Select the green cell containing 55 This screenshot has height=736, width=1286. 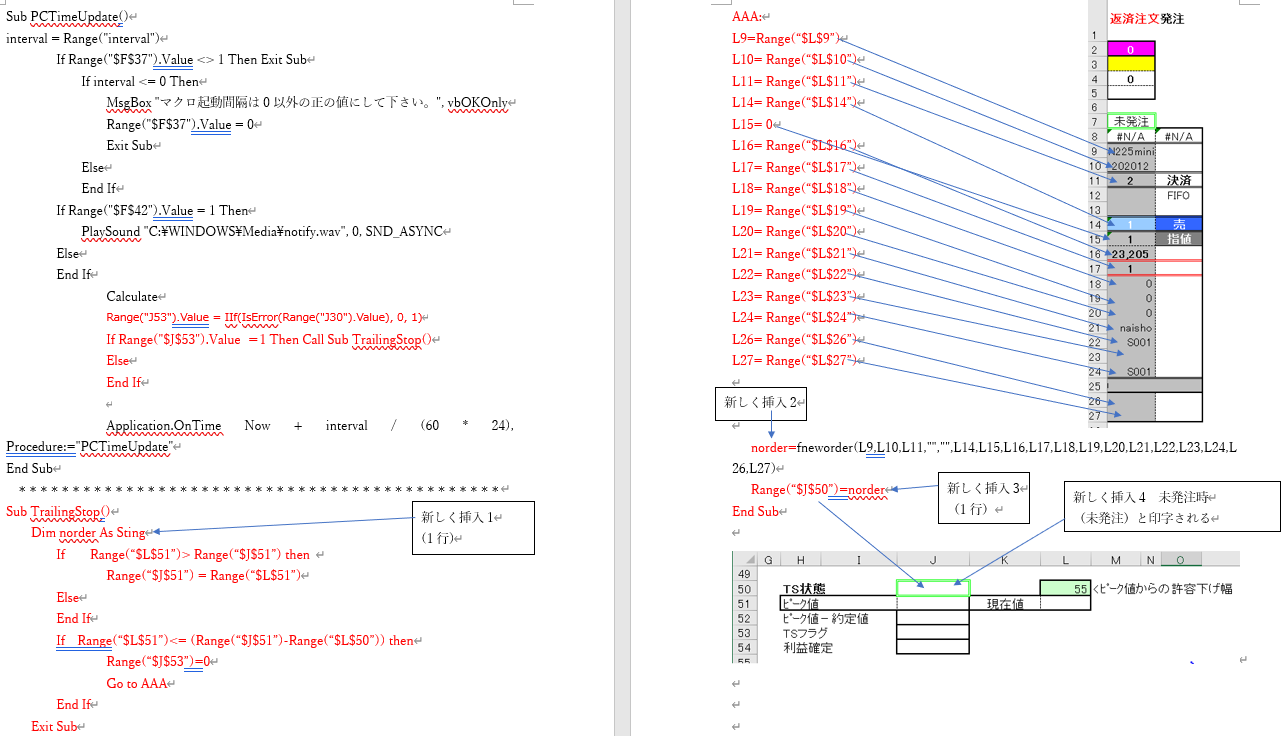(1065, 589)
